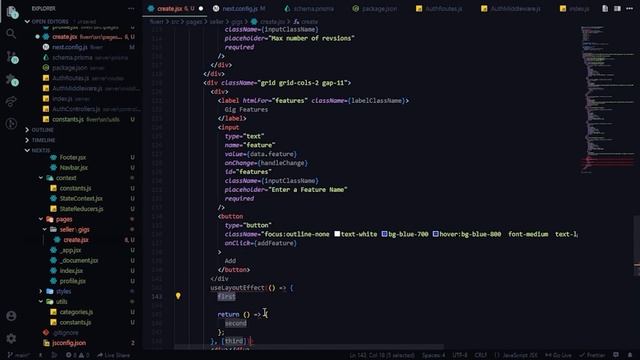640x360 pixels.
Task: Expand the Timeline section
Action: (42, 140)
